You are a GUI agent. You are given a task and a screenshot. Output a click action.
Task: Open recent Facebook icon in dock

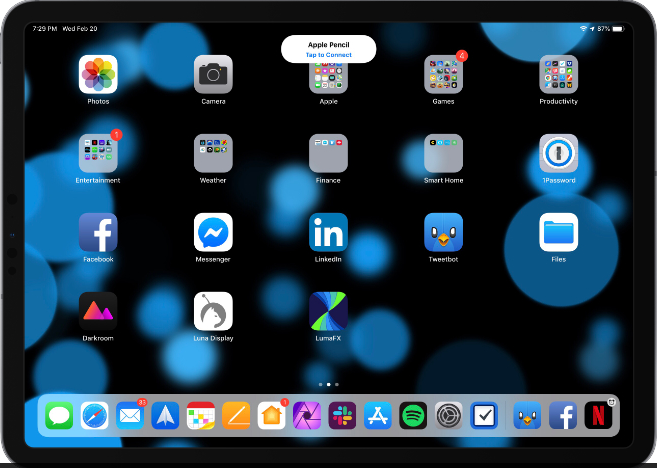coord(563,416)
